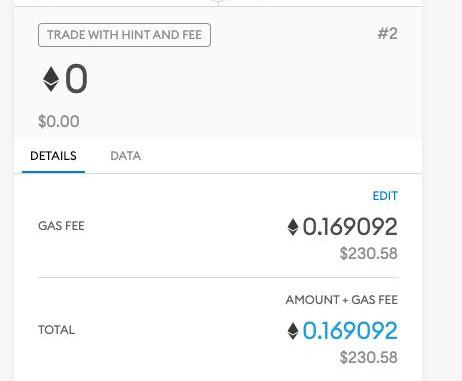Click the blue underline beneath DETAILS

click(x=53, y=172)
